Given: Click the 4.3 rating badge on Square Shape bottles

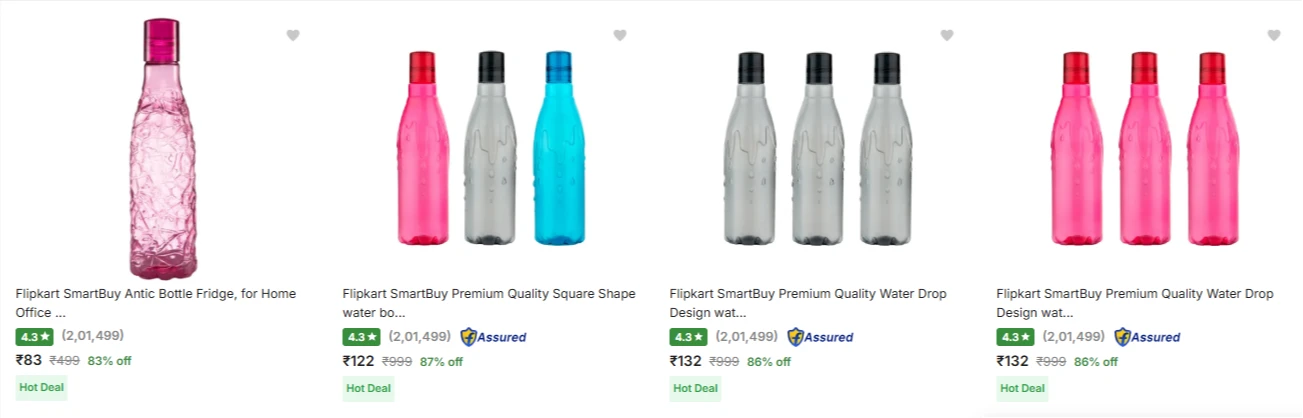Looking at the screenshot, I should coord(361,337).
